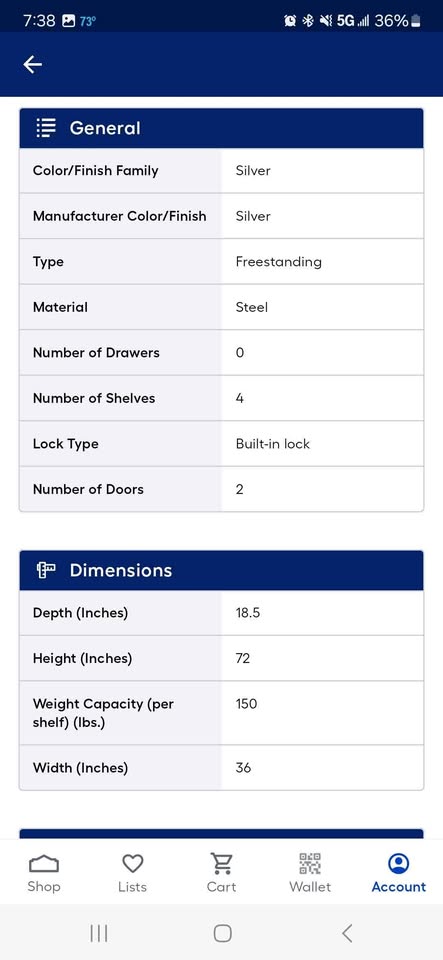This screenshot has height=960, width=443.
Task: Tap the battery percentage in status bar
Action: (x=391, y=20)
